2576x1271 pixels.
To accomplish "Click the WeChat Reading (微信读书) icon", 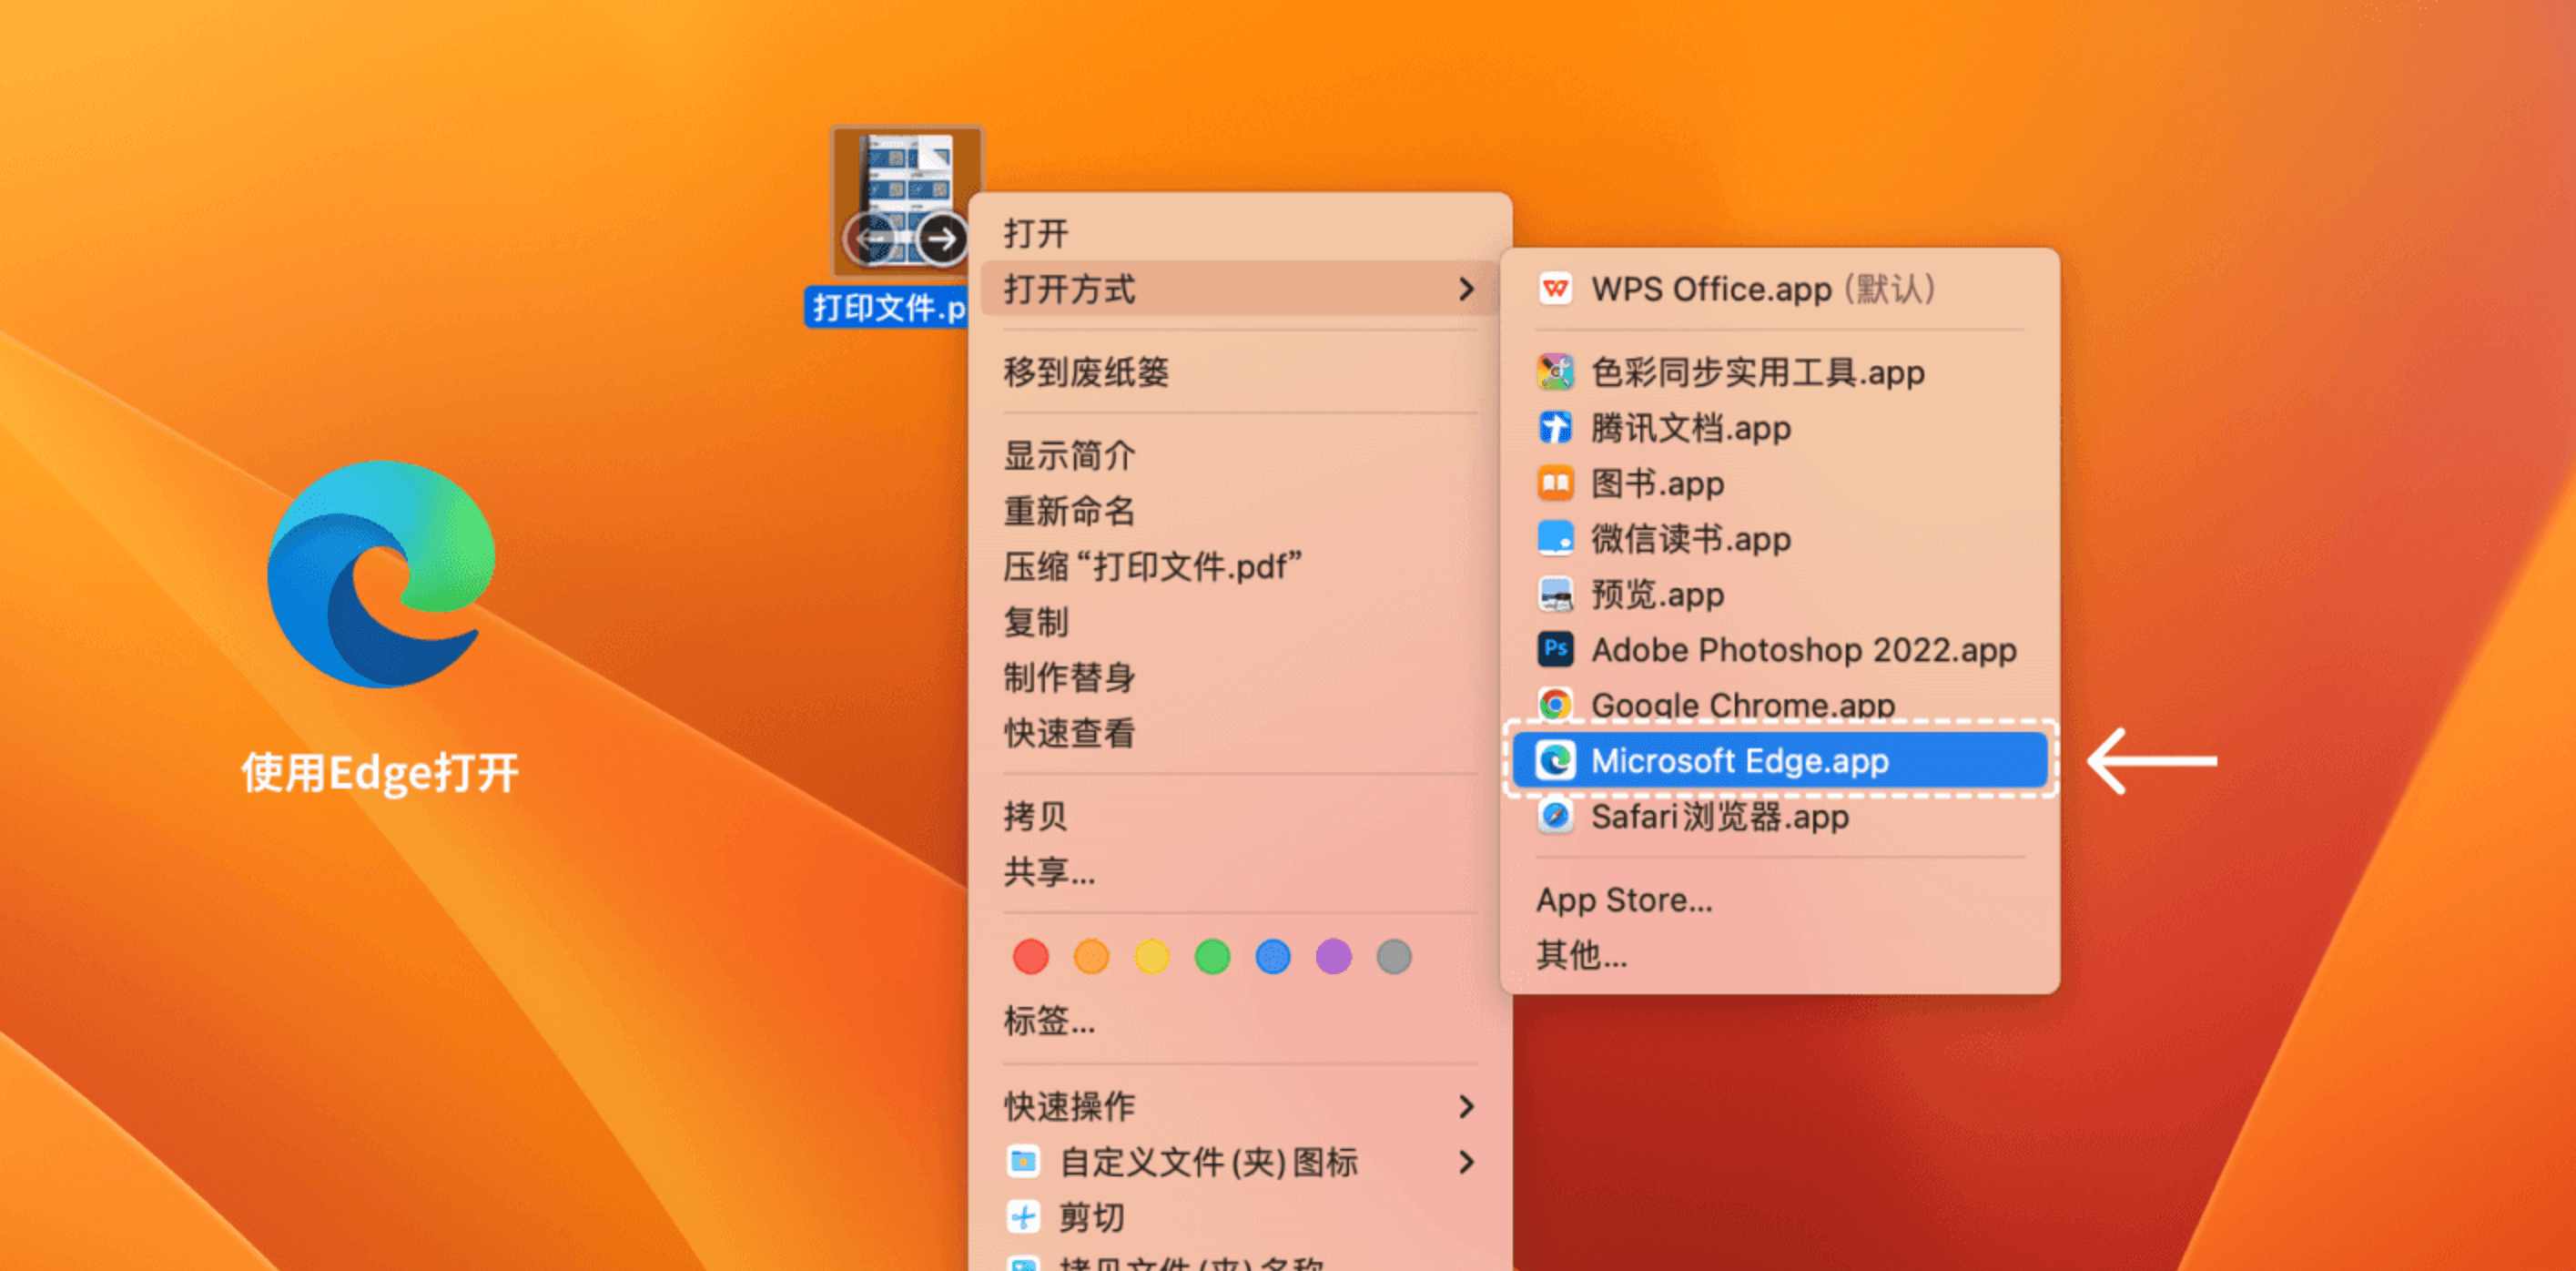I will (1554, 539).
